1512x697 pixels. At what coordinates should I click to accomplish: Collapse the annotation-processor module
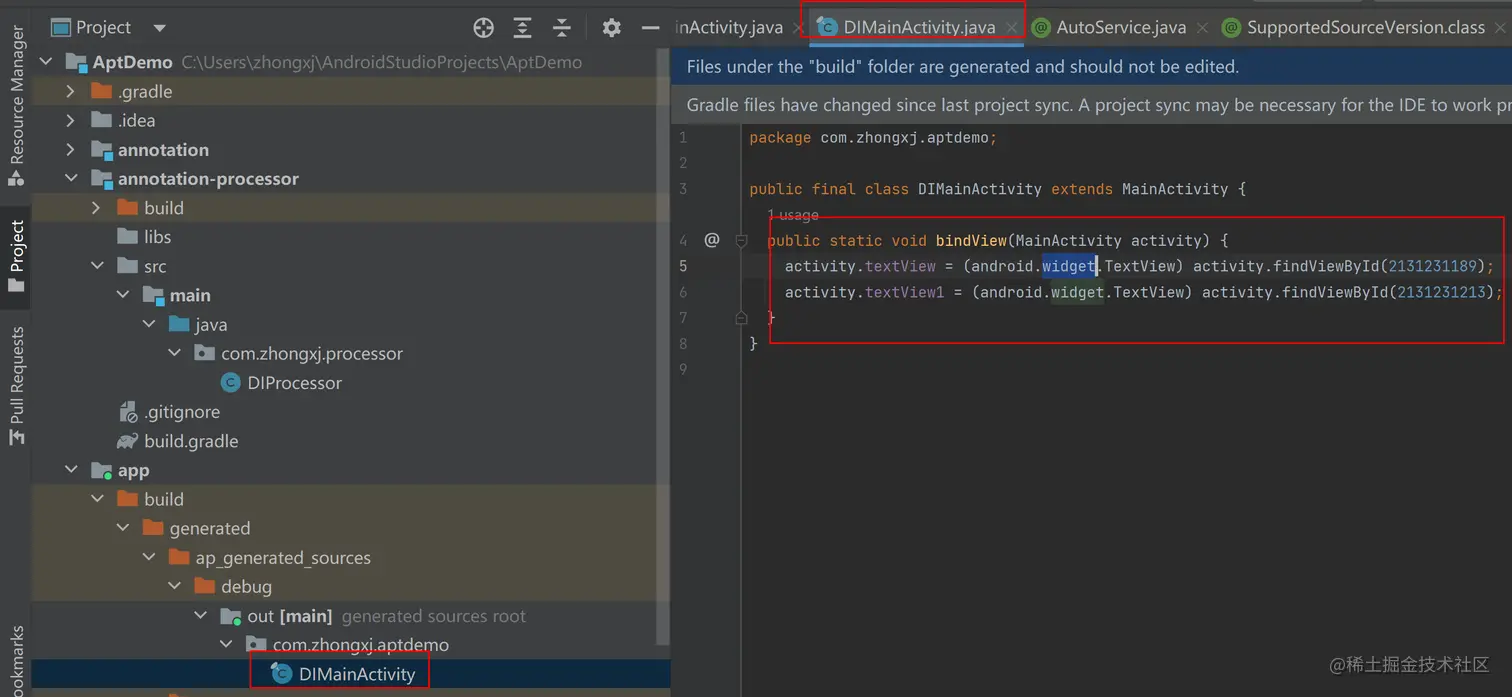[x=71, y=179]
